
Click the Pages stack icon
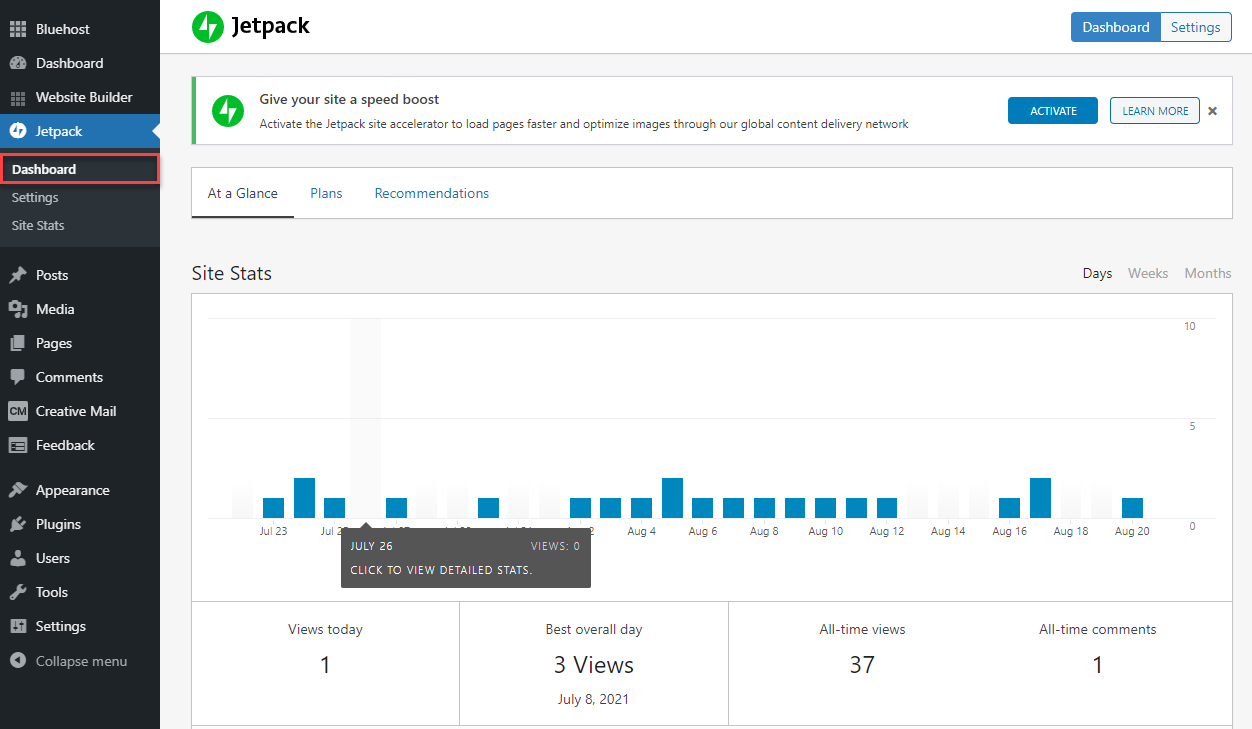click(17, 343)
